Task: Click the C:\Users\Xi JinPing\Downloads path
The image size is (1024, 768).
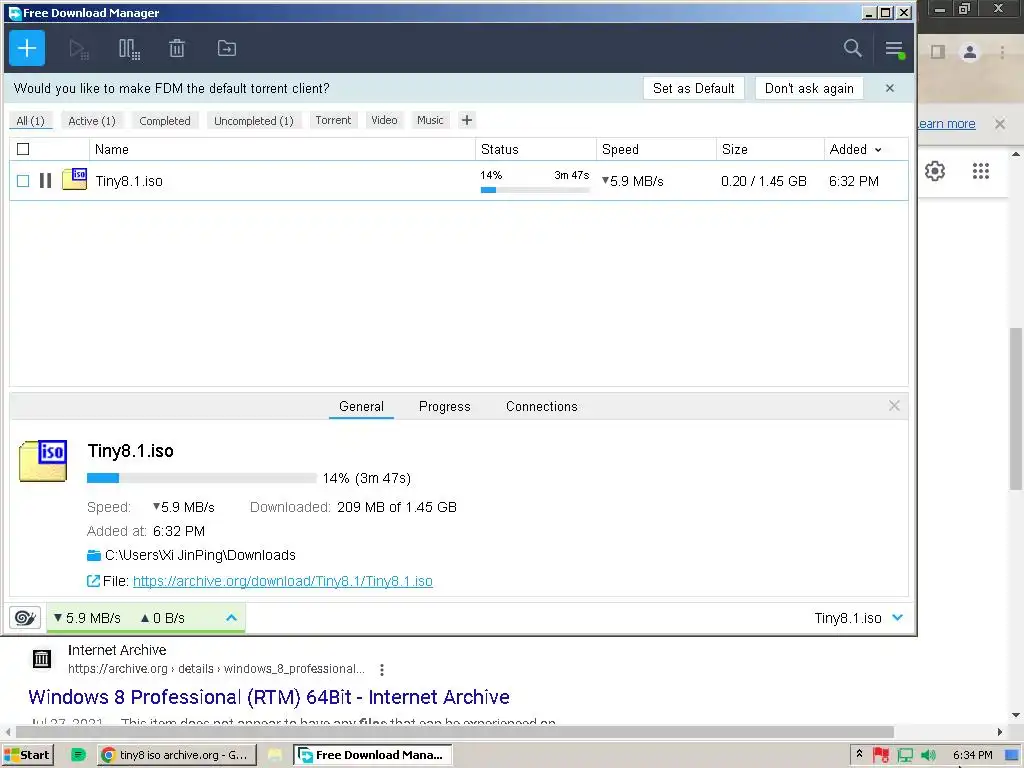Action: [200, 555]
